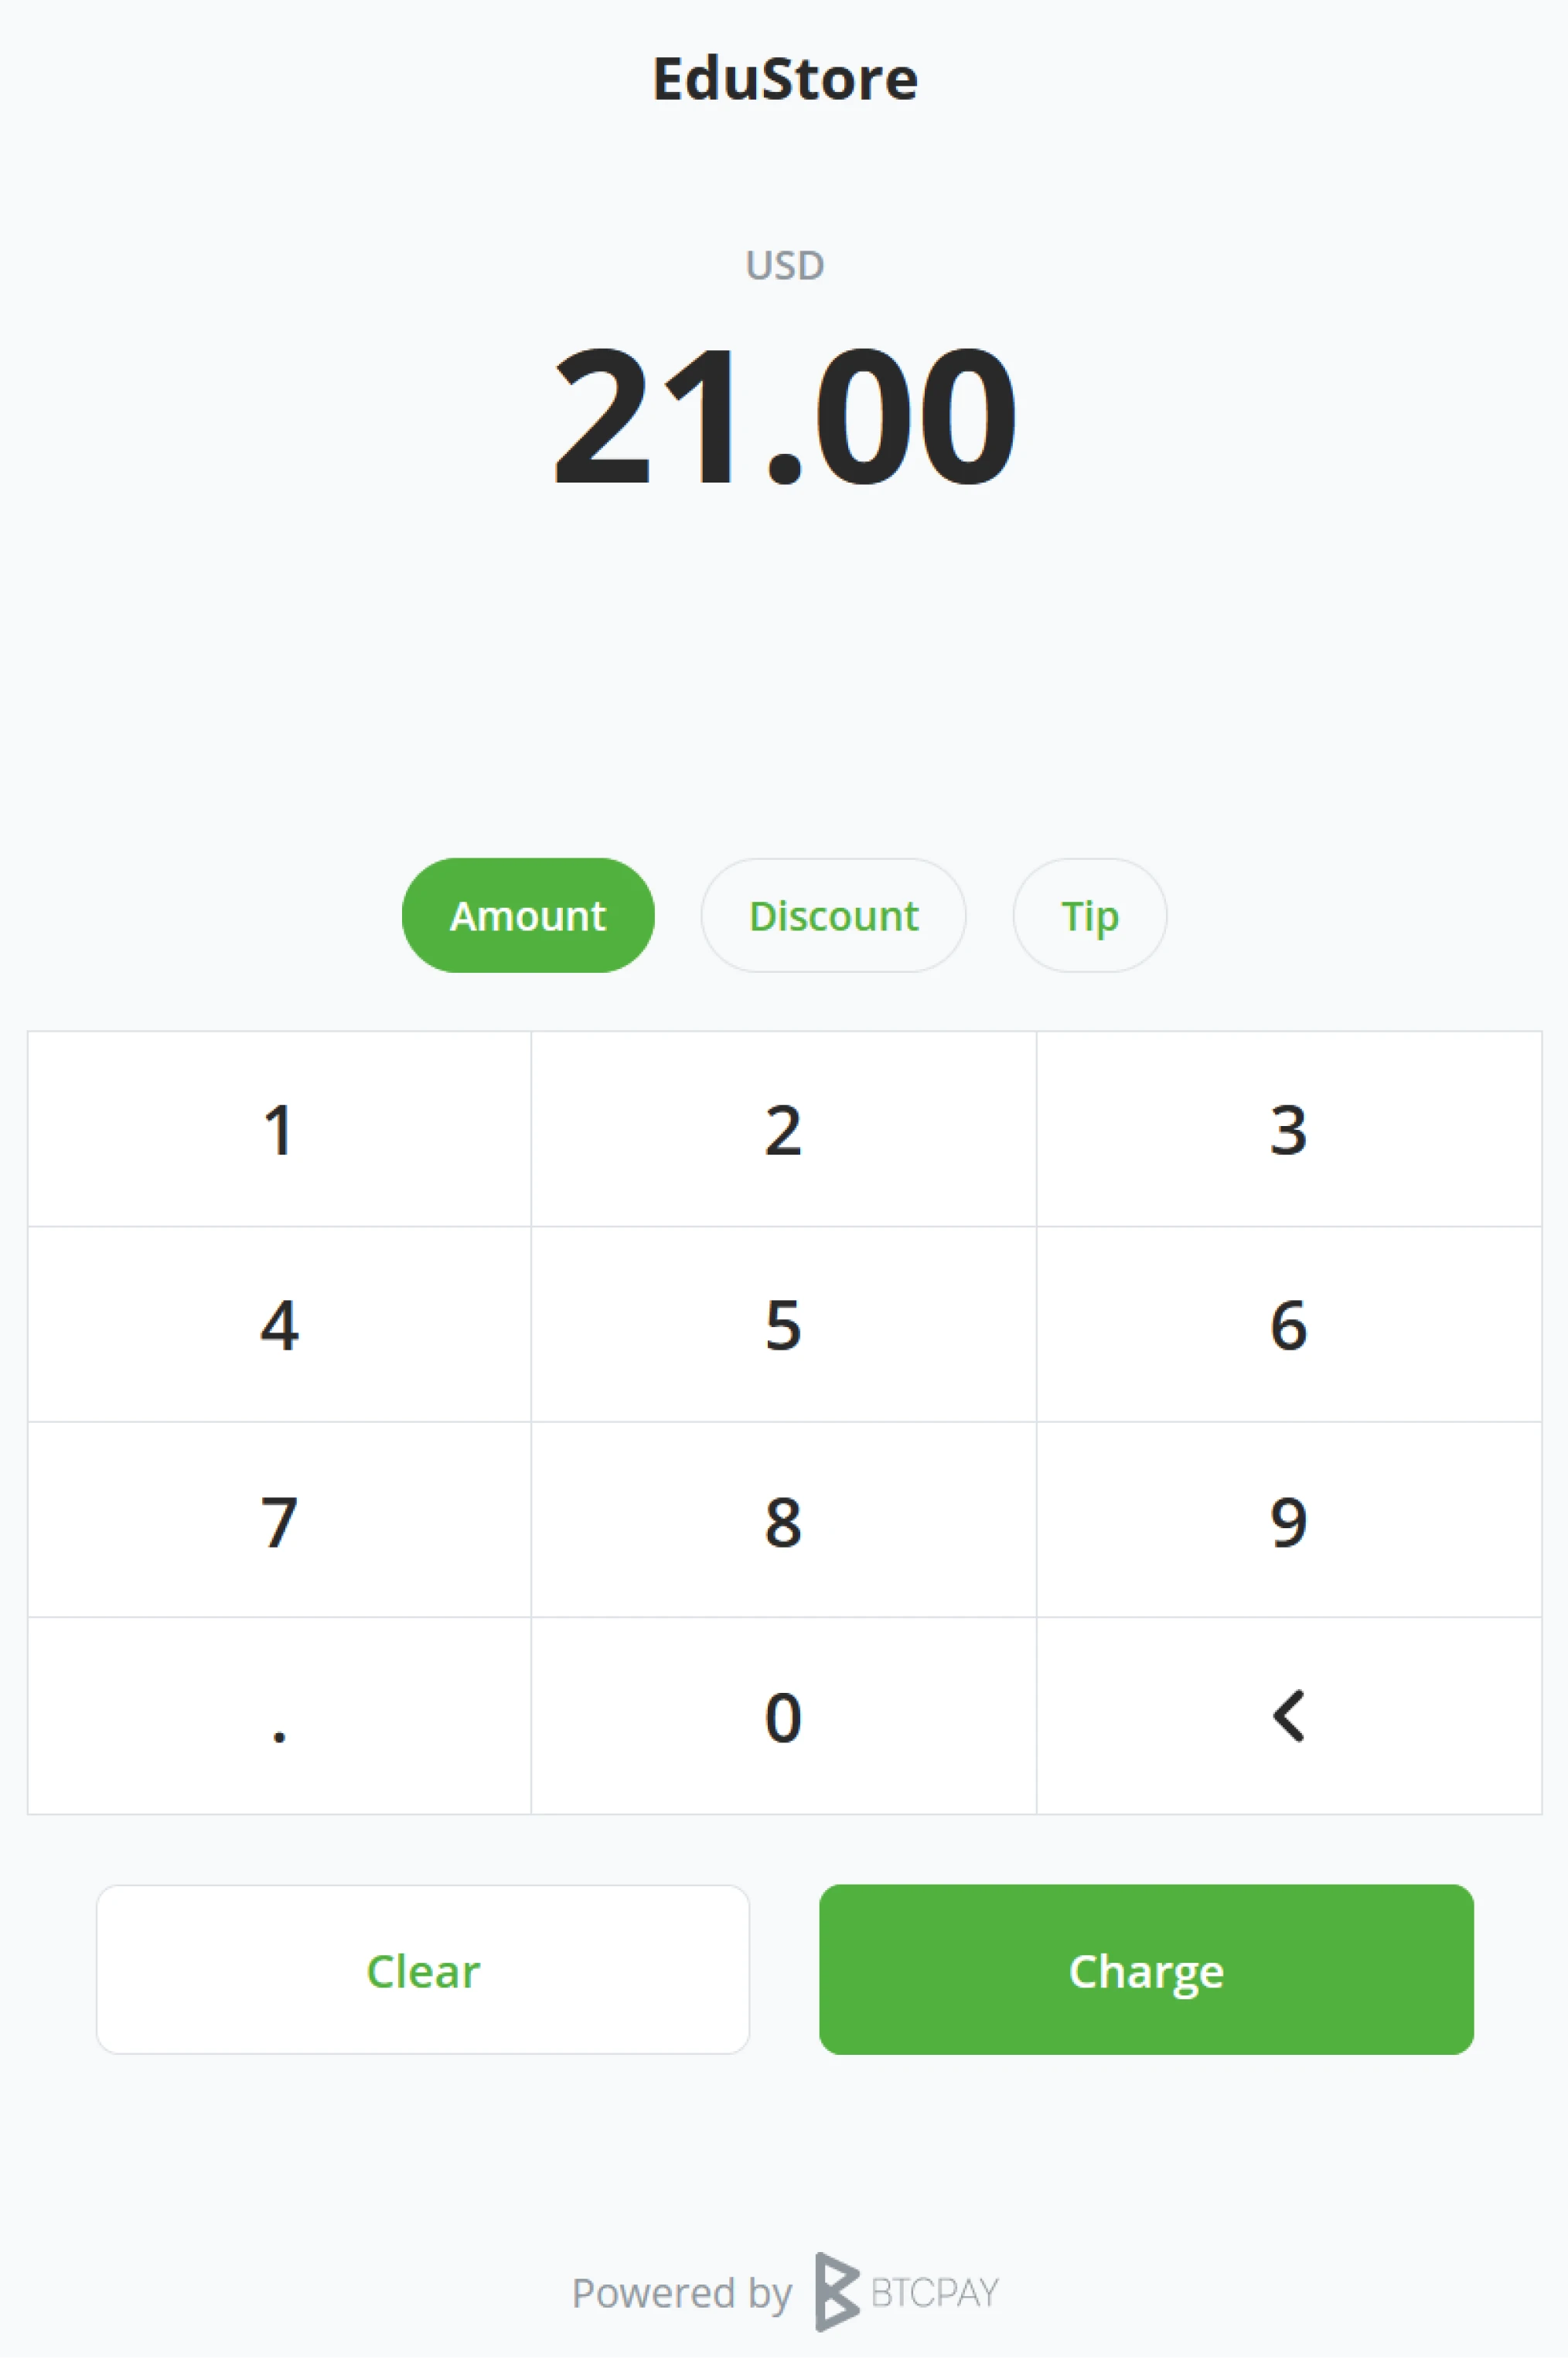1568x2358 pixels.
Task: Click the 21.00 amount display
Action: (784, 415)
